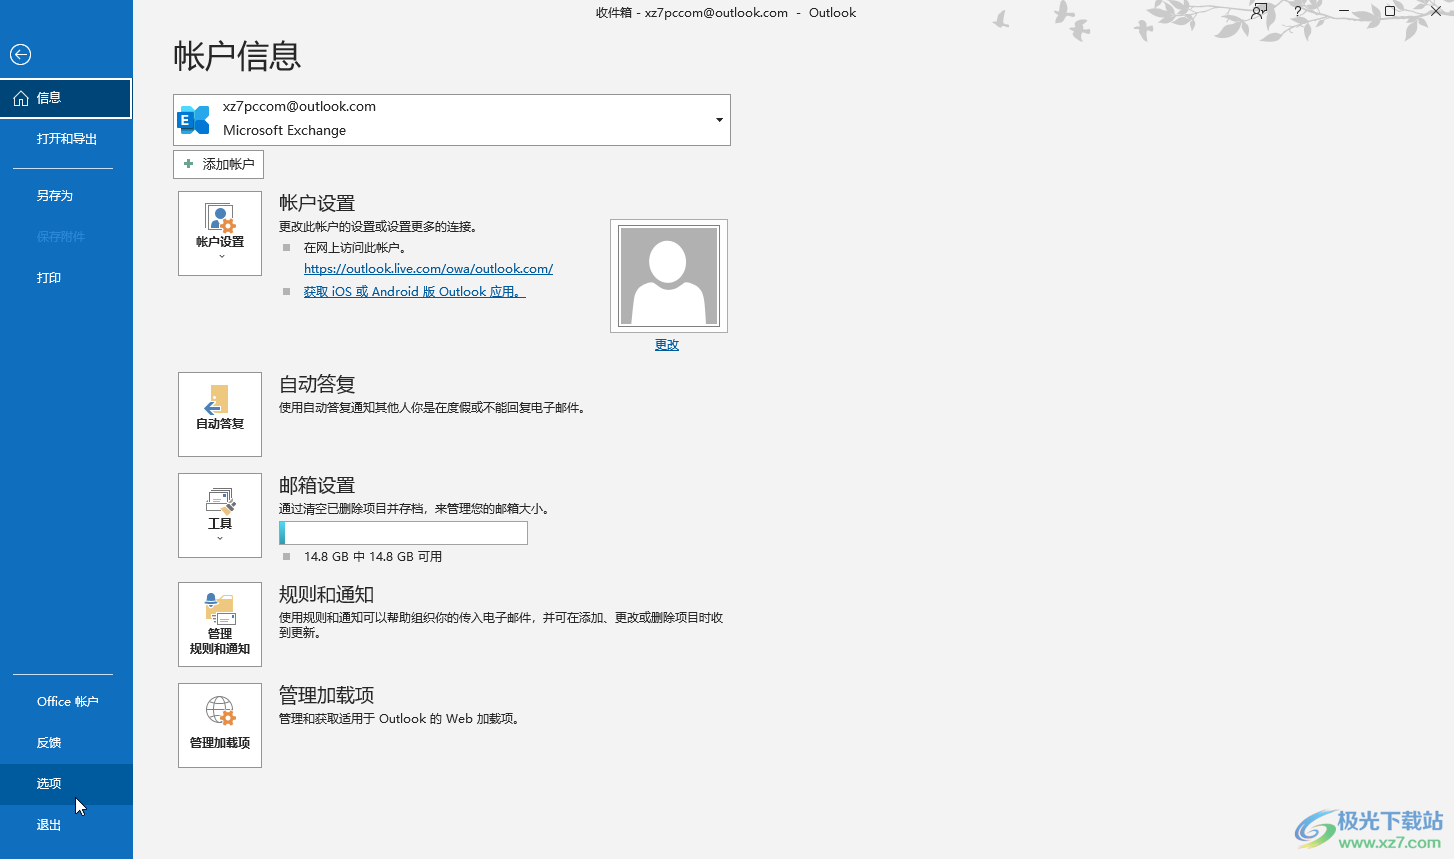This screenshot has height=859, width=1454.
Task: Open 打开和导出 in sidebar
Action: (66, 139)
